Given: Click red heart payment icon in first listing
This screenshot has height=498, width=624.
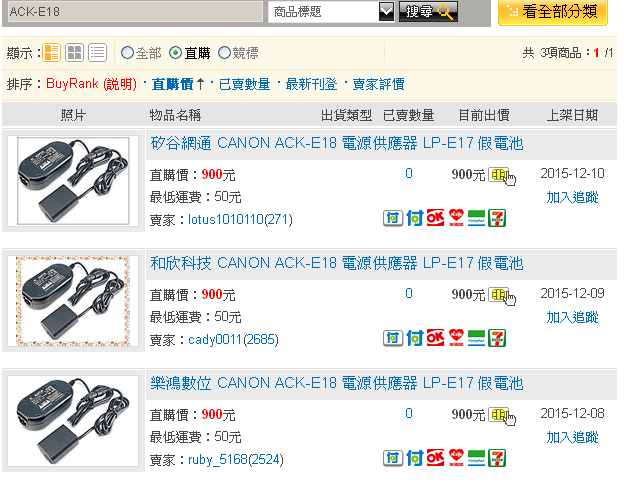Looking at the screenshot, I should coord(456,218).
